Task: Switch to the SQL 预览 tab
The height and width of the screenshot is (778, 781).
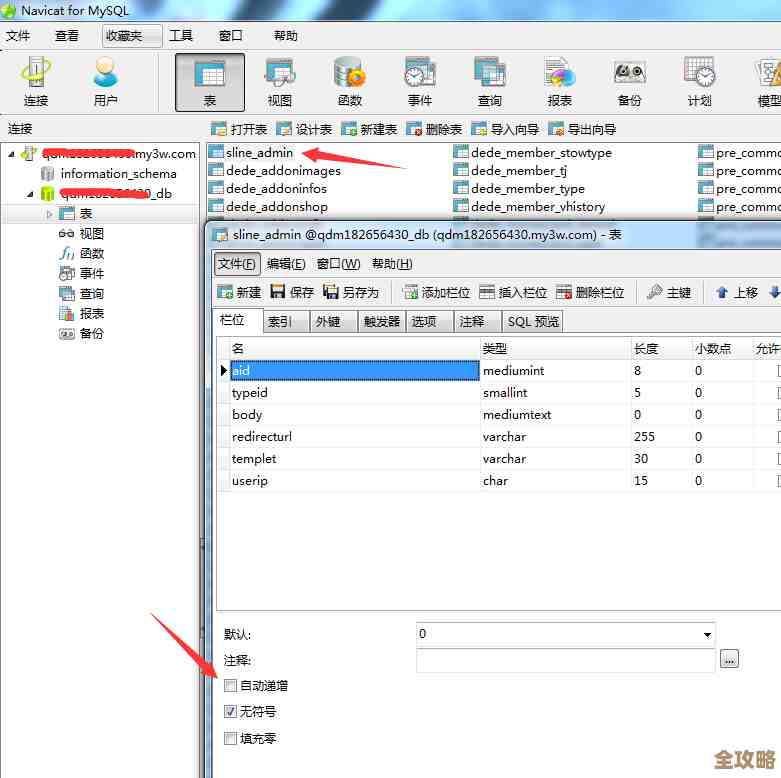Action: point(533,322)
